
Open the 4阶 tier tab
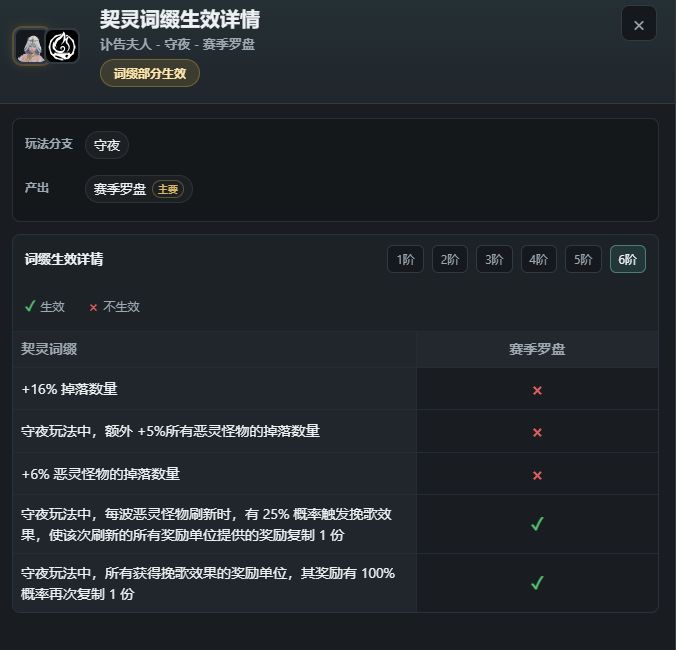[538, 259]
